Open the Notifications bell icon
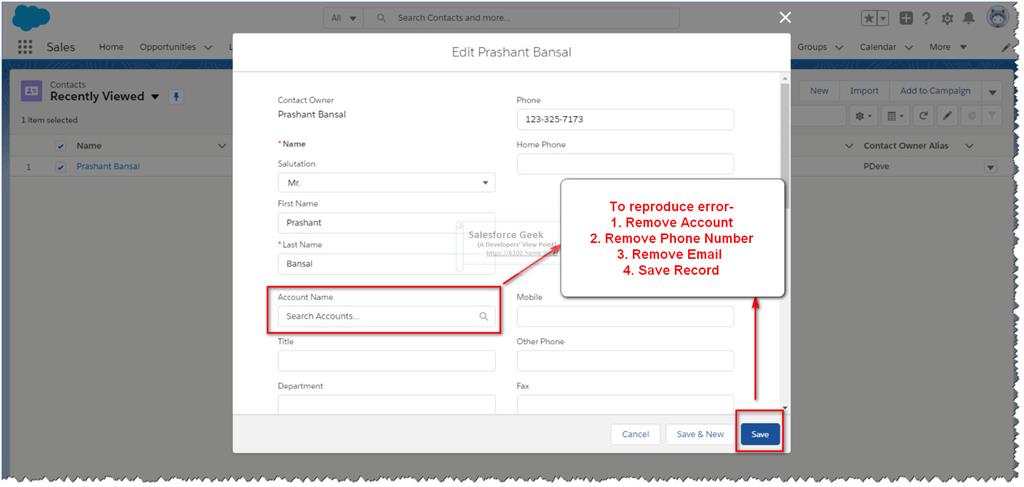 point(969,18)
